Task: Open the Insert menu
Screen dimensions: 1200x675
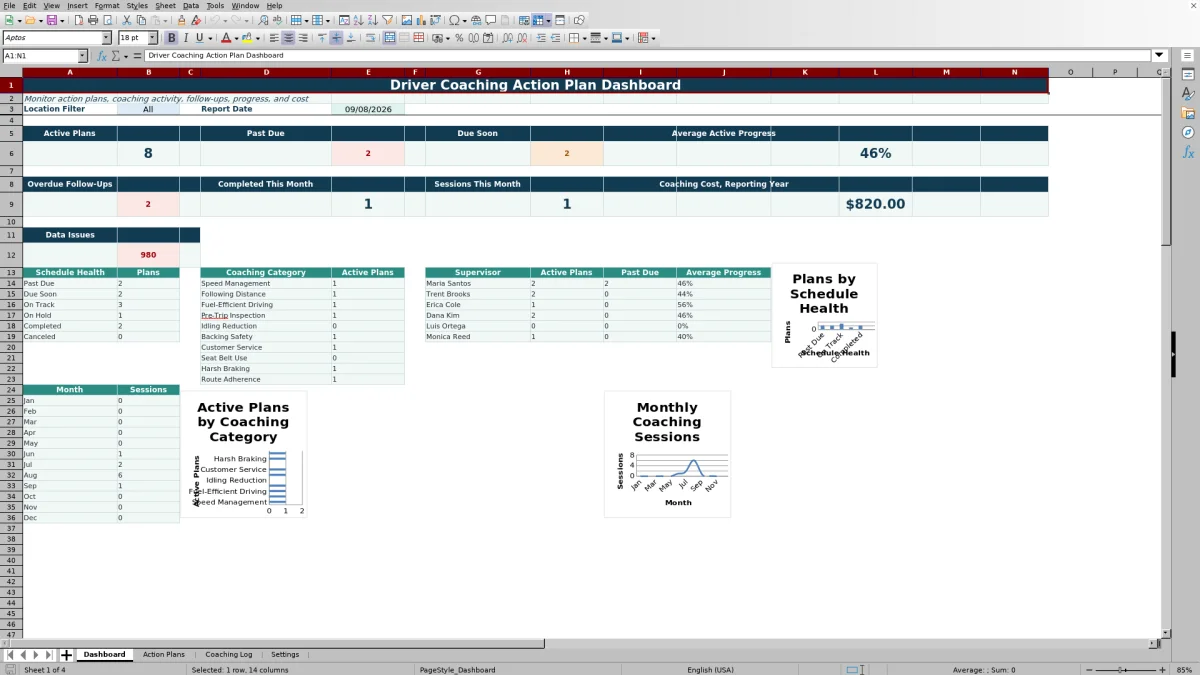Action: pos(77,6)
